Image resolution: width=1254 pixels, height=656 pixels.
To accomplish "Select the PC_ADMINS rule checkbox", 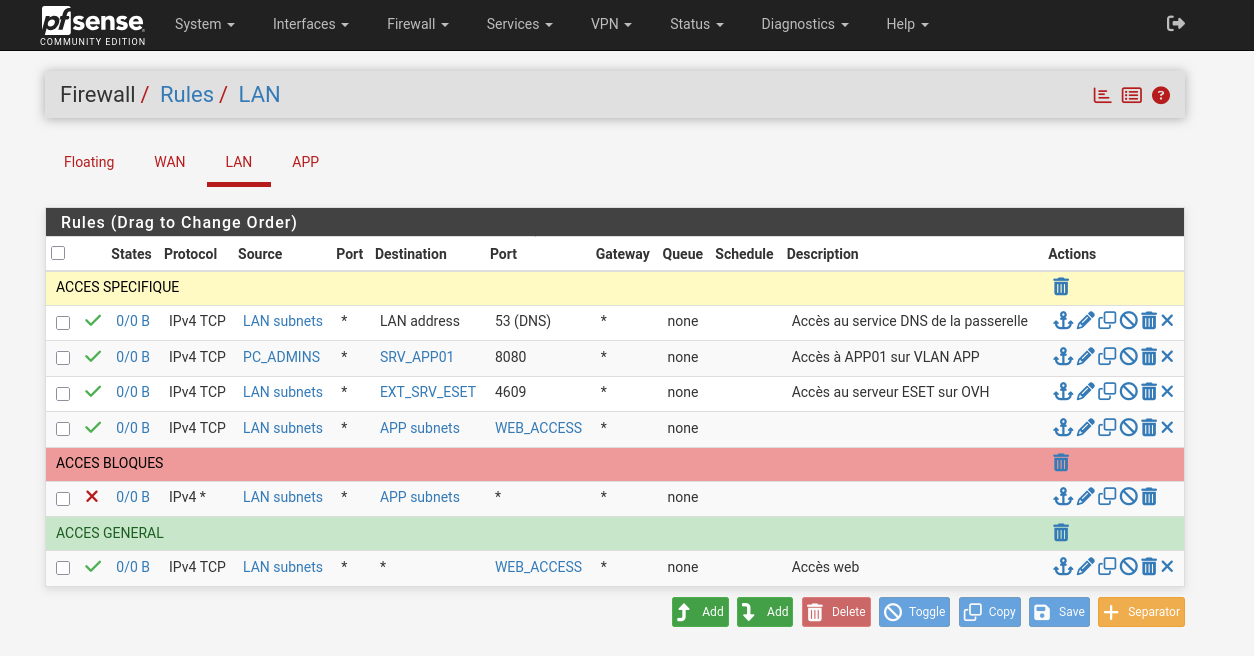I will (x=63, y=358).
